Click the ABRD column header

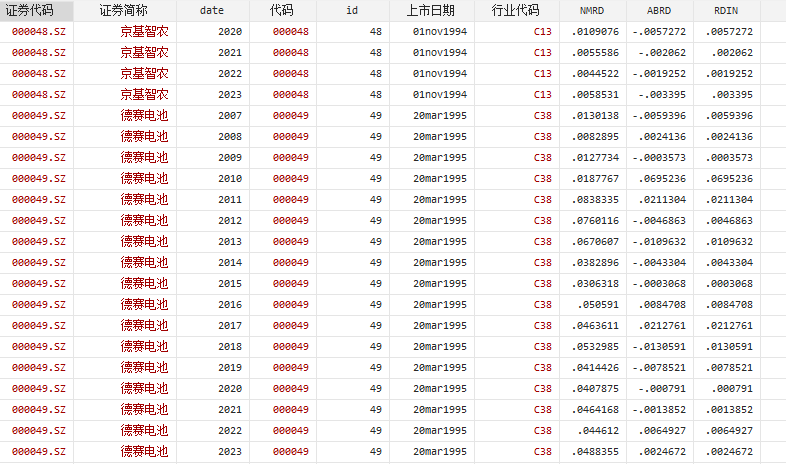[x=659, y=11]
